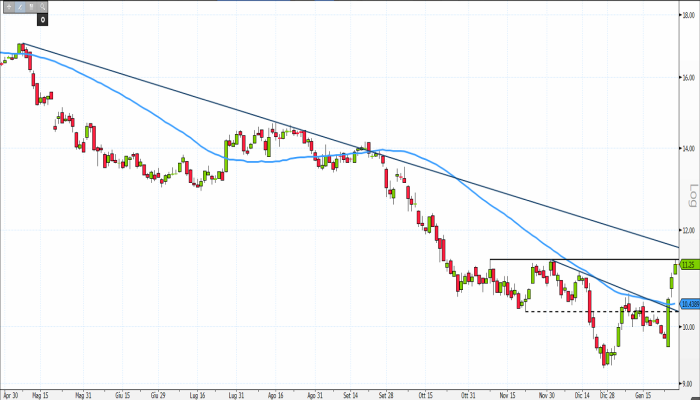This screenshot has width=700, height=400.
Task: Click the 10.00 price axis label
Action: coord(688,327)
